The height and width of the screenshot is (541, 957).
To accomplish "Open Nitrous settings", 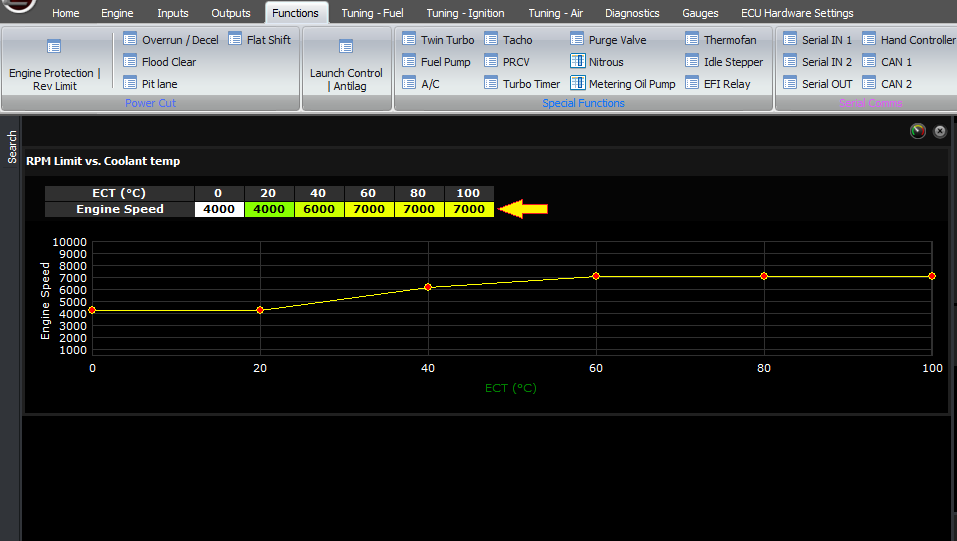I will (x=596, y=62).
